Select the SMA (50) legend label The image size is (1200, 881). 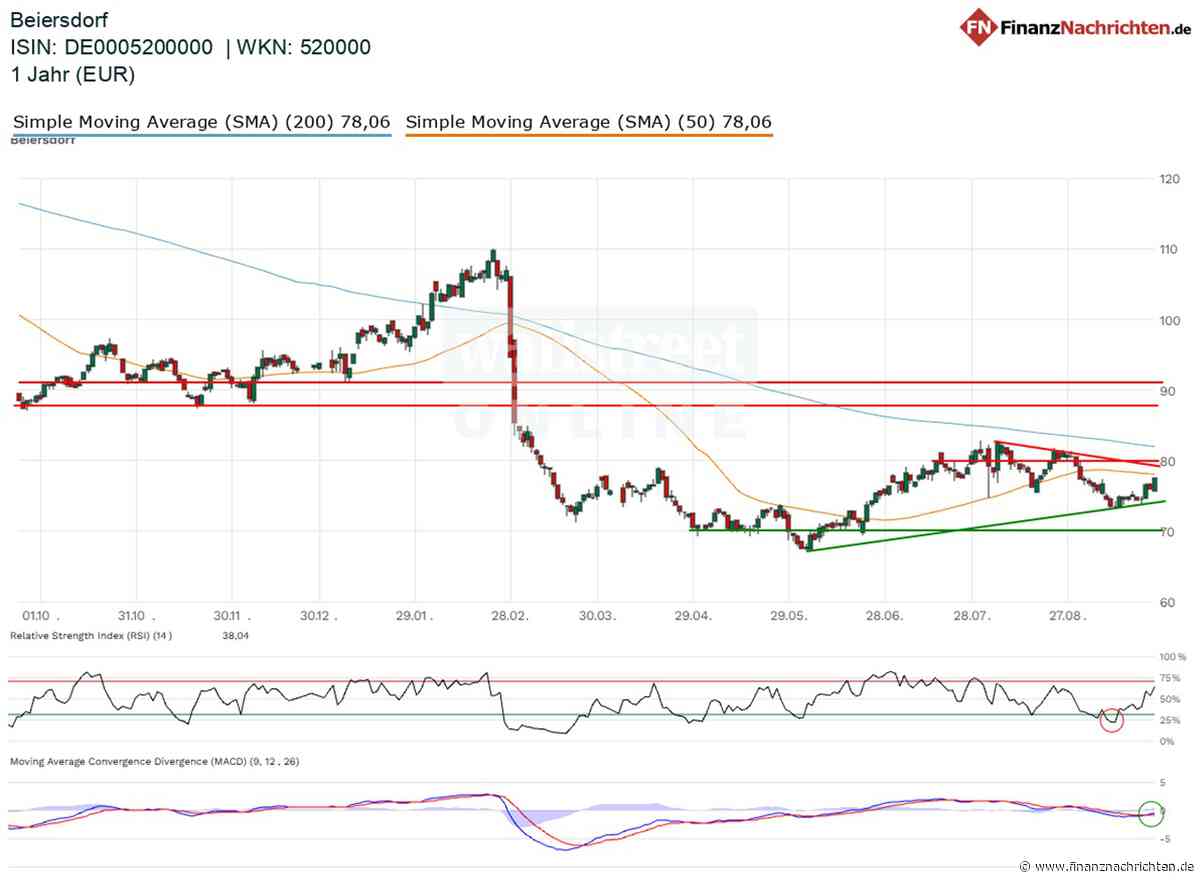[x=589, y=122]
